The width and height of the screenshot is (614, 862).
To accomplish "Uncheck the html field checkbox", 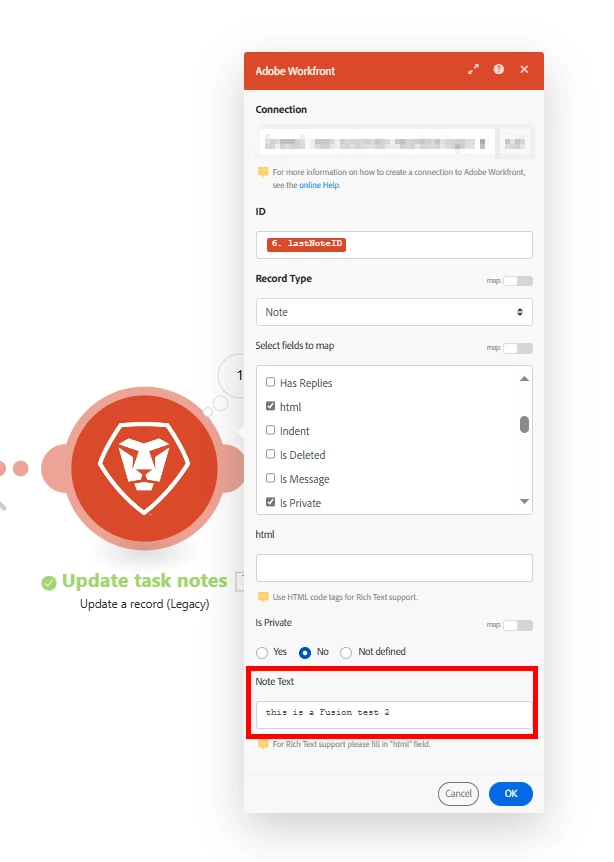I will [x=270, y=406].
